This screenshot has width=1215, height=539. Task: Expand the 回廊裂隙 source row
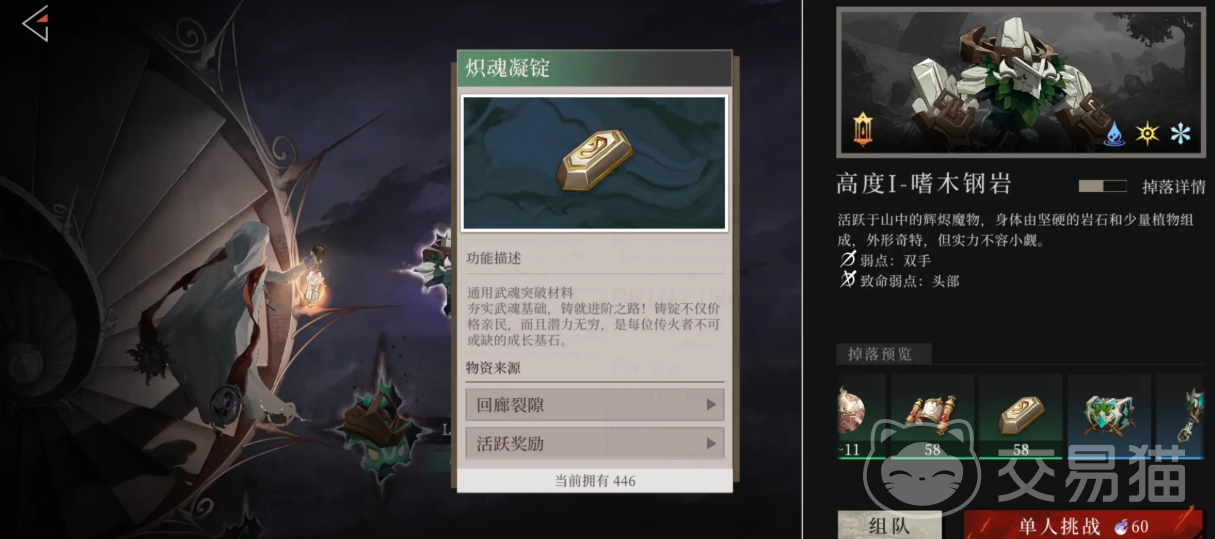point(594,405)
